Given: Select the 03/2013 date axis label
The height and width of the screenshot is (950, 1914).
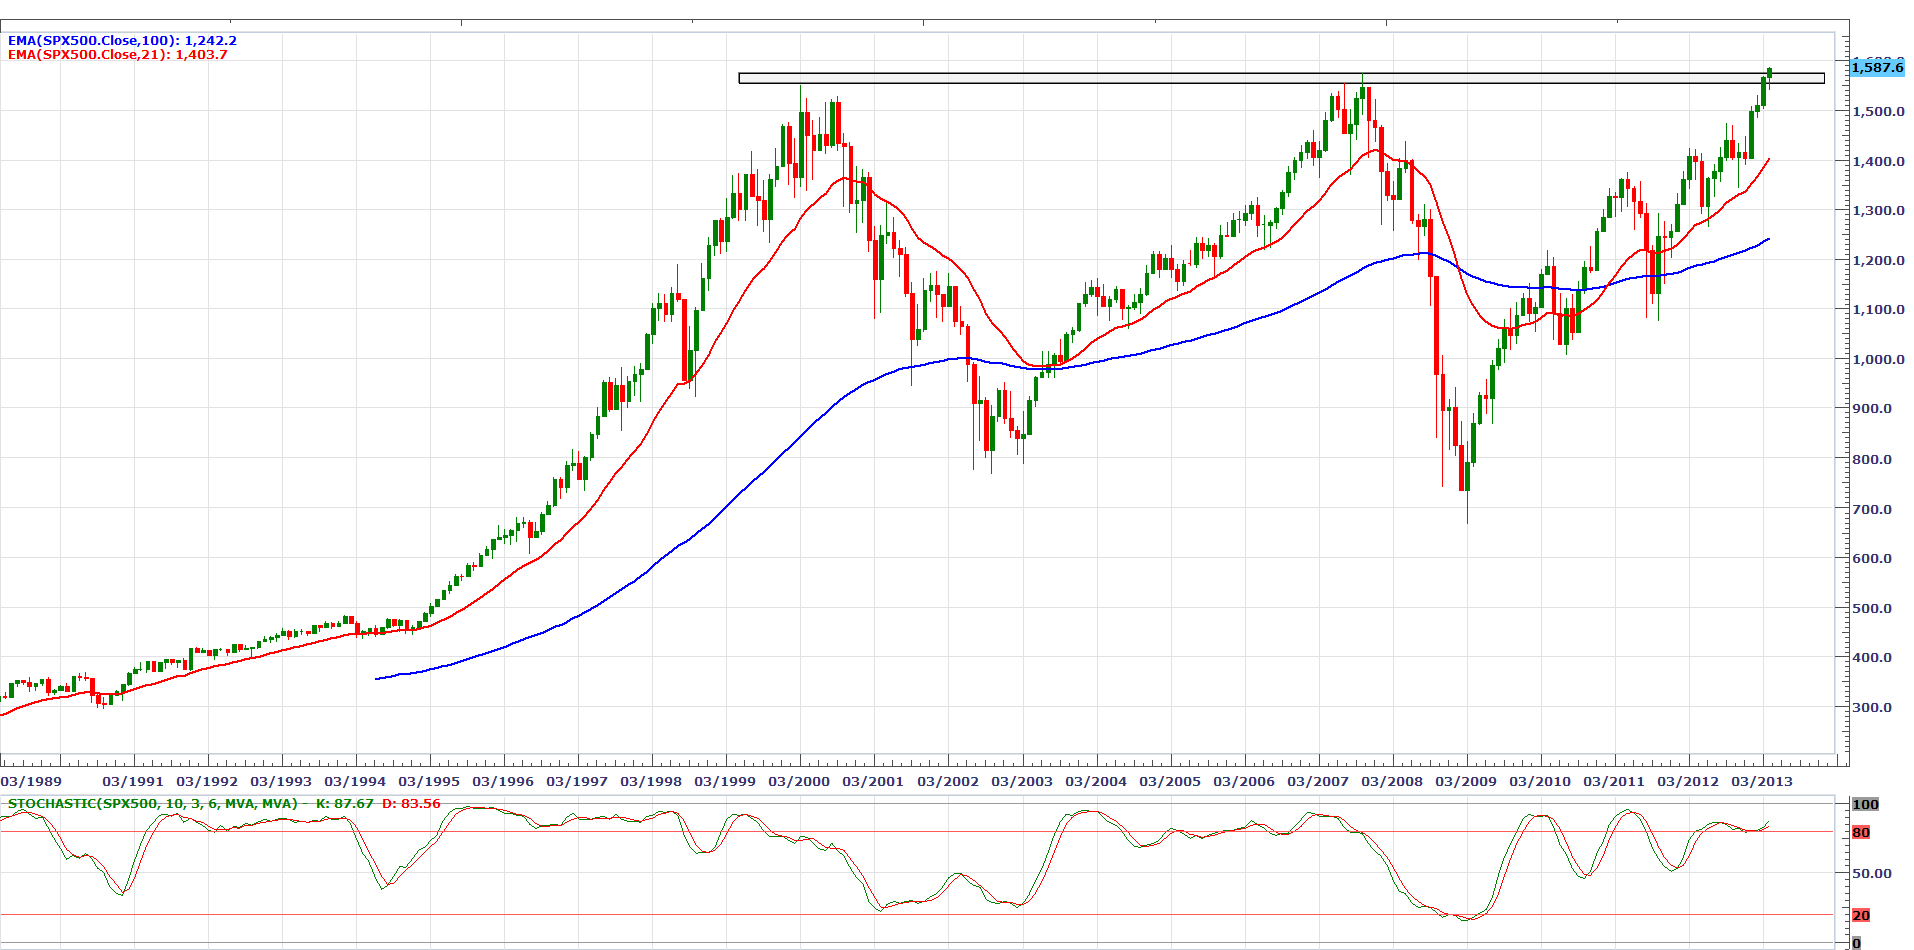Looking at the screenshot, I should coord(1762,782).
